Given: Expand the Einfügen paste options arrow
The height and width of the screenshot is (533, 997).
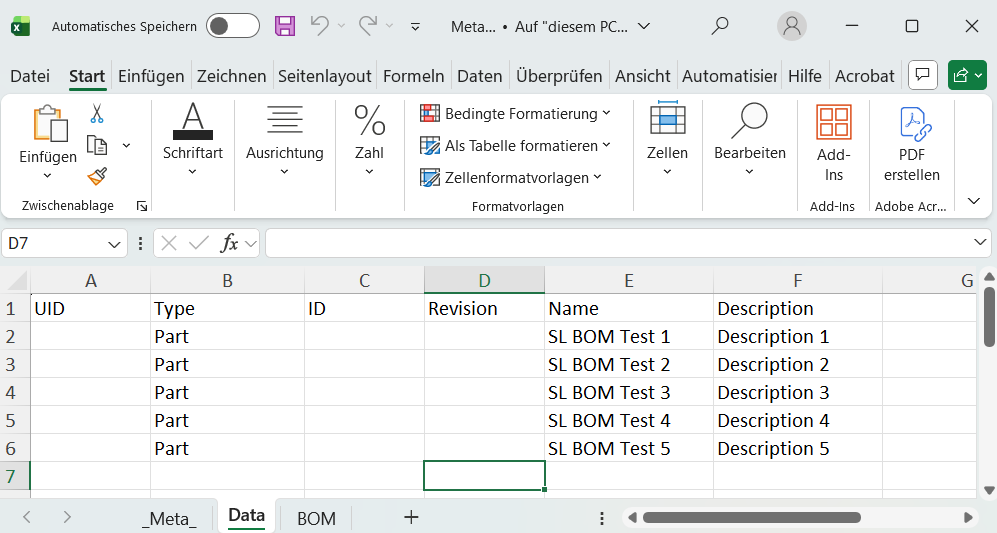Looking at the screenshot, I should coord(48,176).
